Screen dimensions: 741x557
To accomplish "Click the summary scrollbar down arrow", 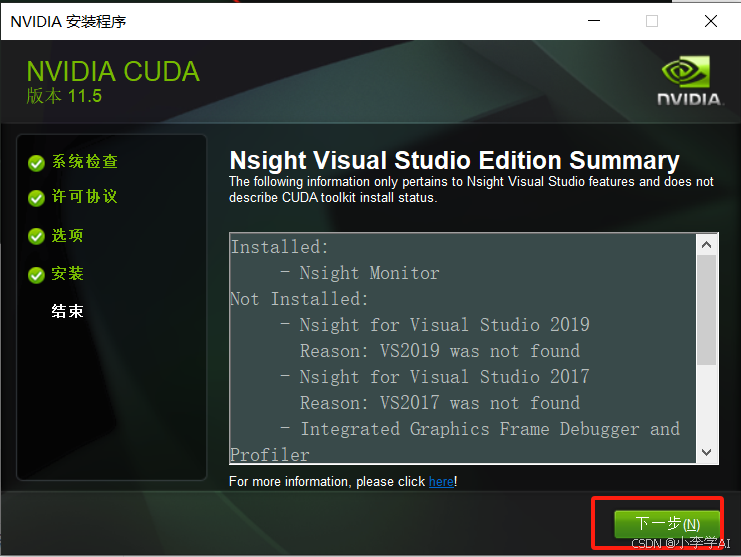I will point(707,452).
